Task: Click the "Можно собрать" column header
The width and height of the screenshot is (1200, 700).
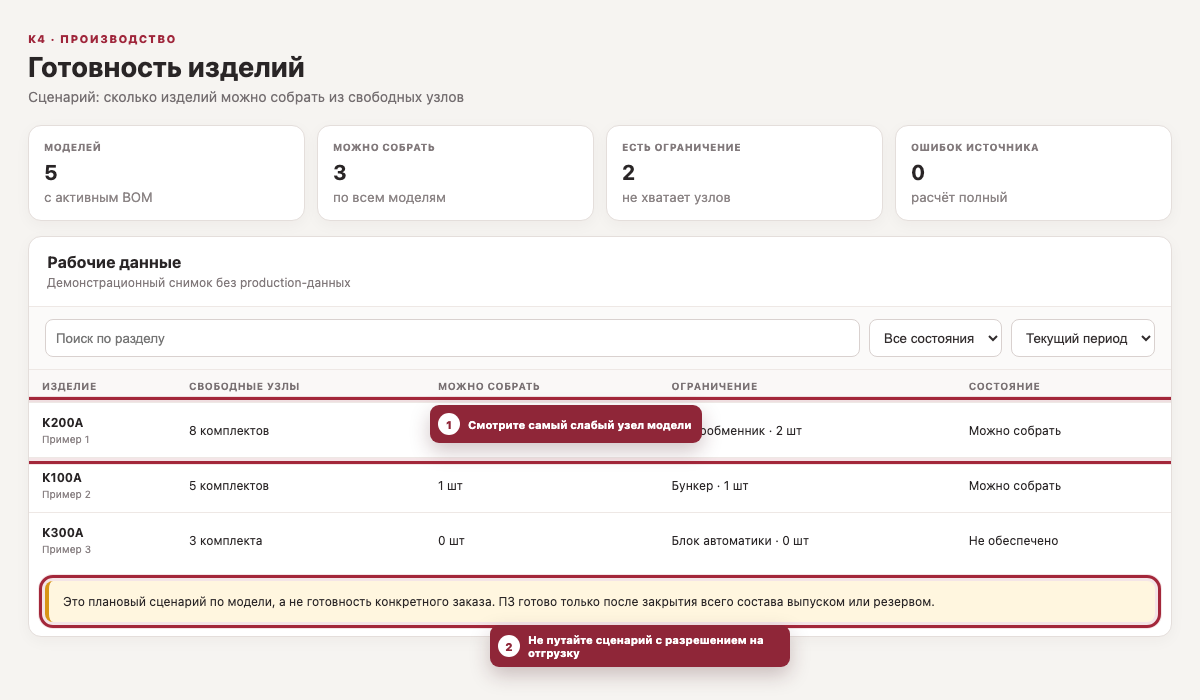Action: 489,386
